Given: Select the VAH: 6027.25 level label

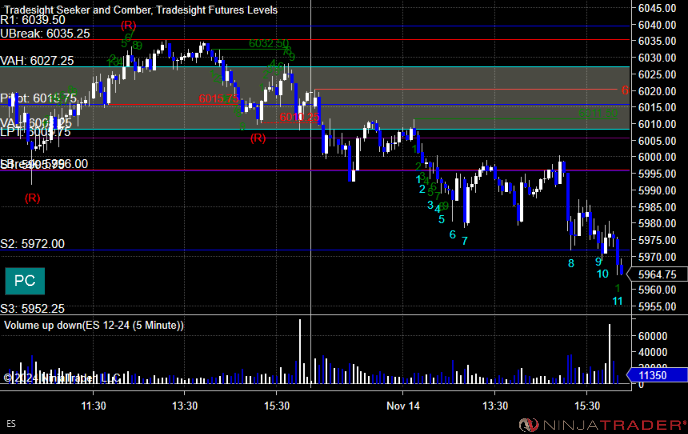Looking at the screenshot, I should [37, 61].
